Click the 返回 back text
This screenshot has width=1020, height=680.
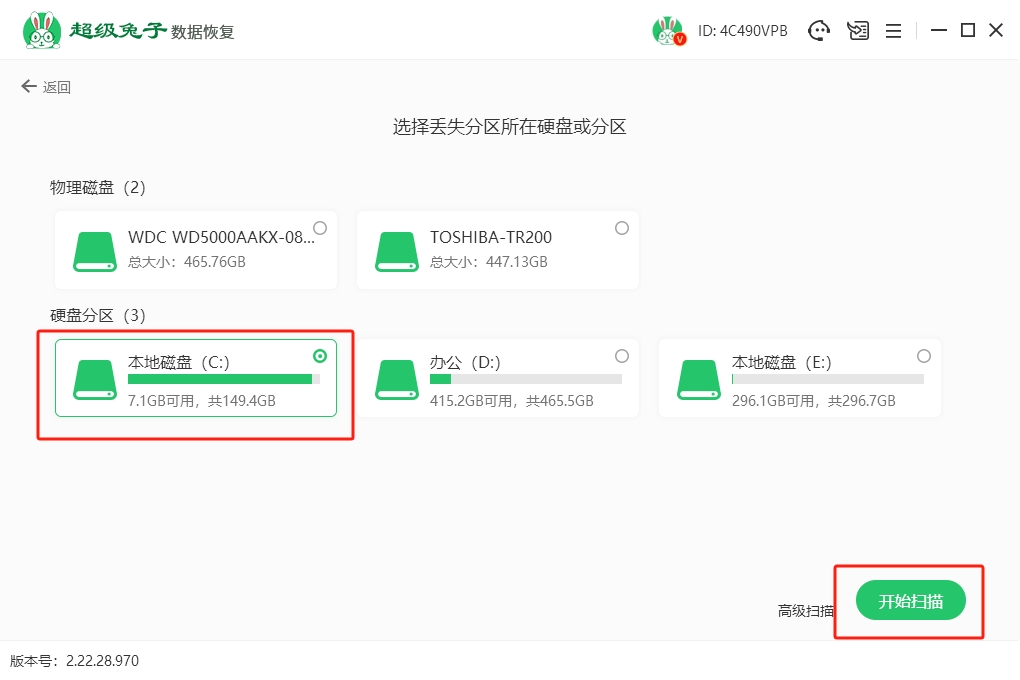pos(57,88)
